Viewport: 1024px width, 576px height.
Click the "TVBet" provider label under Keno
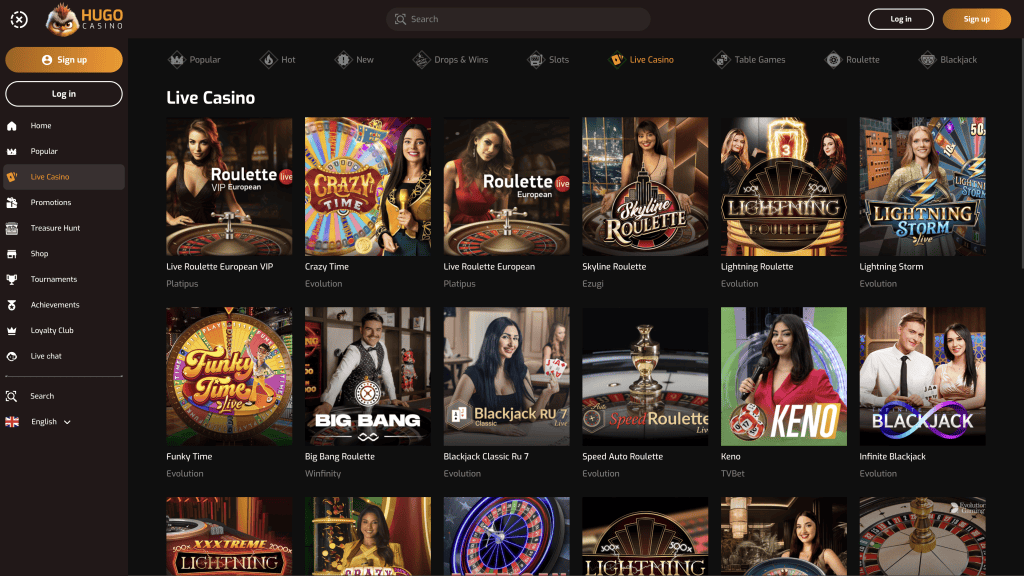[733, 473]
